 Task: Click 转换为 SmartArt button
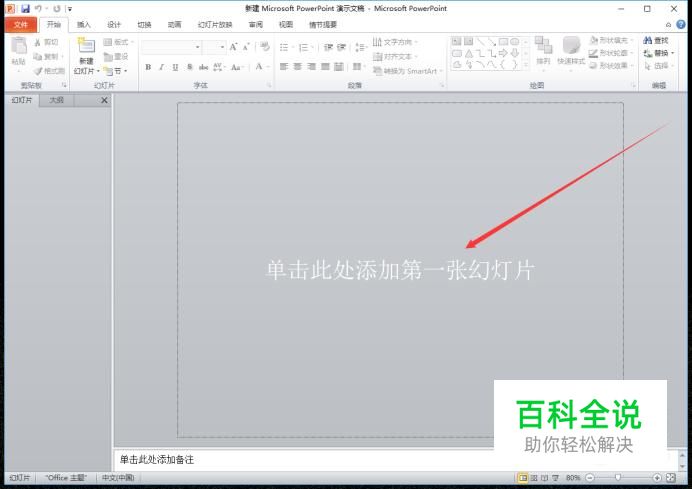(406, 71)
